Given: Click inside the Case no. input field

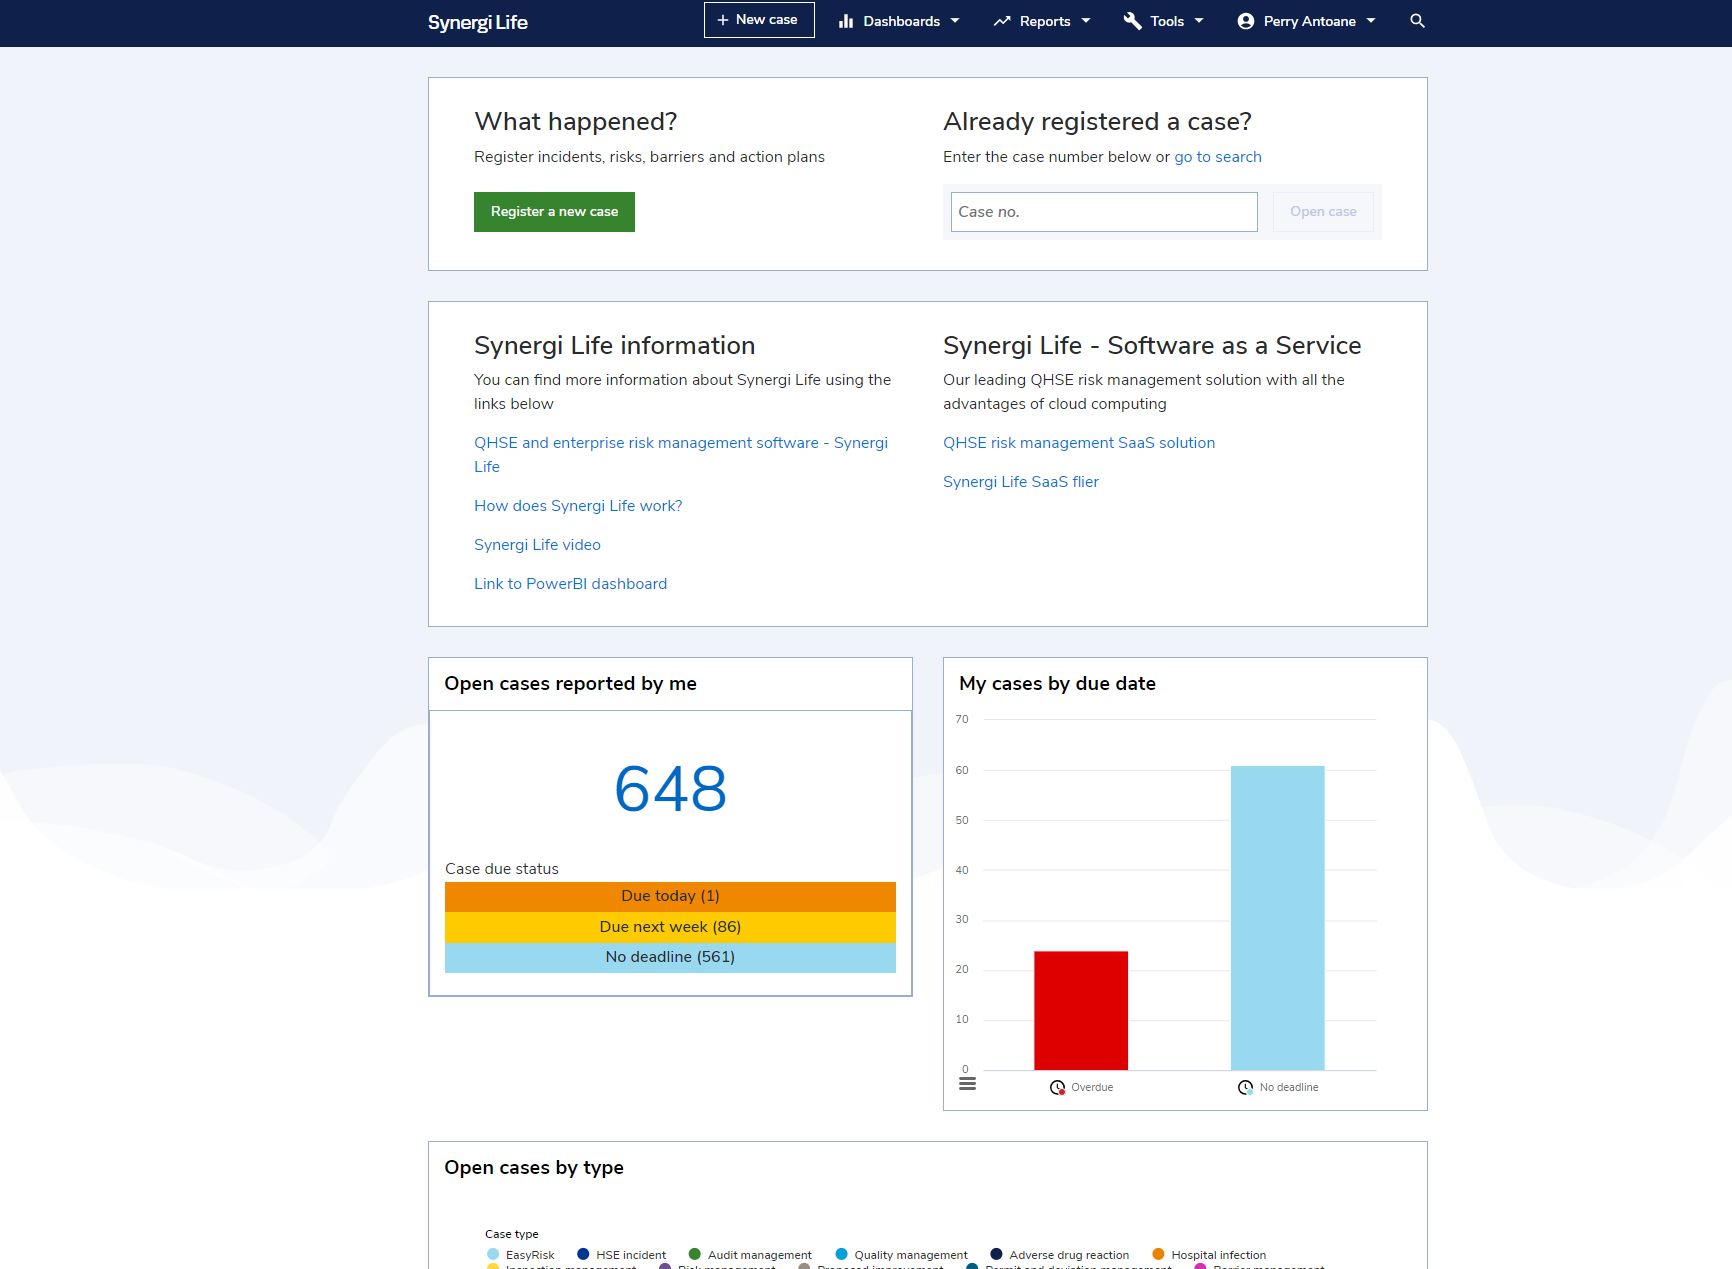Looking at the screenshot, I should click(x=1103, y=211).
